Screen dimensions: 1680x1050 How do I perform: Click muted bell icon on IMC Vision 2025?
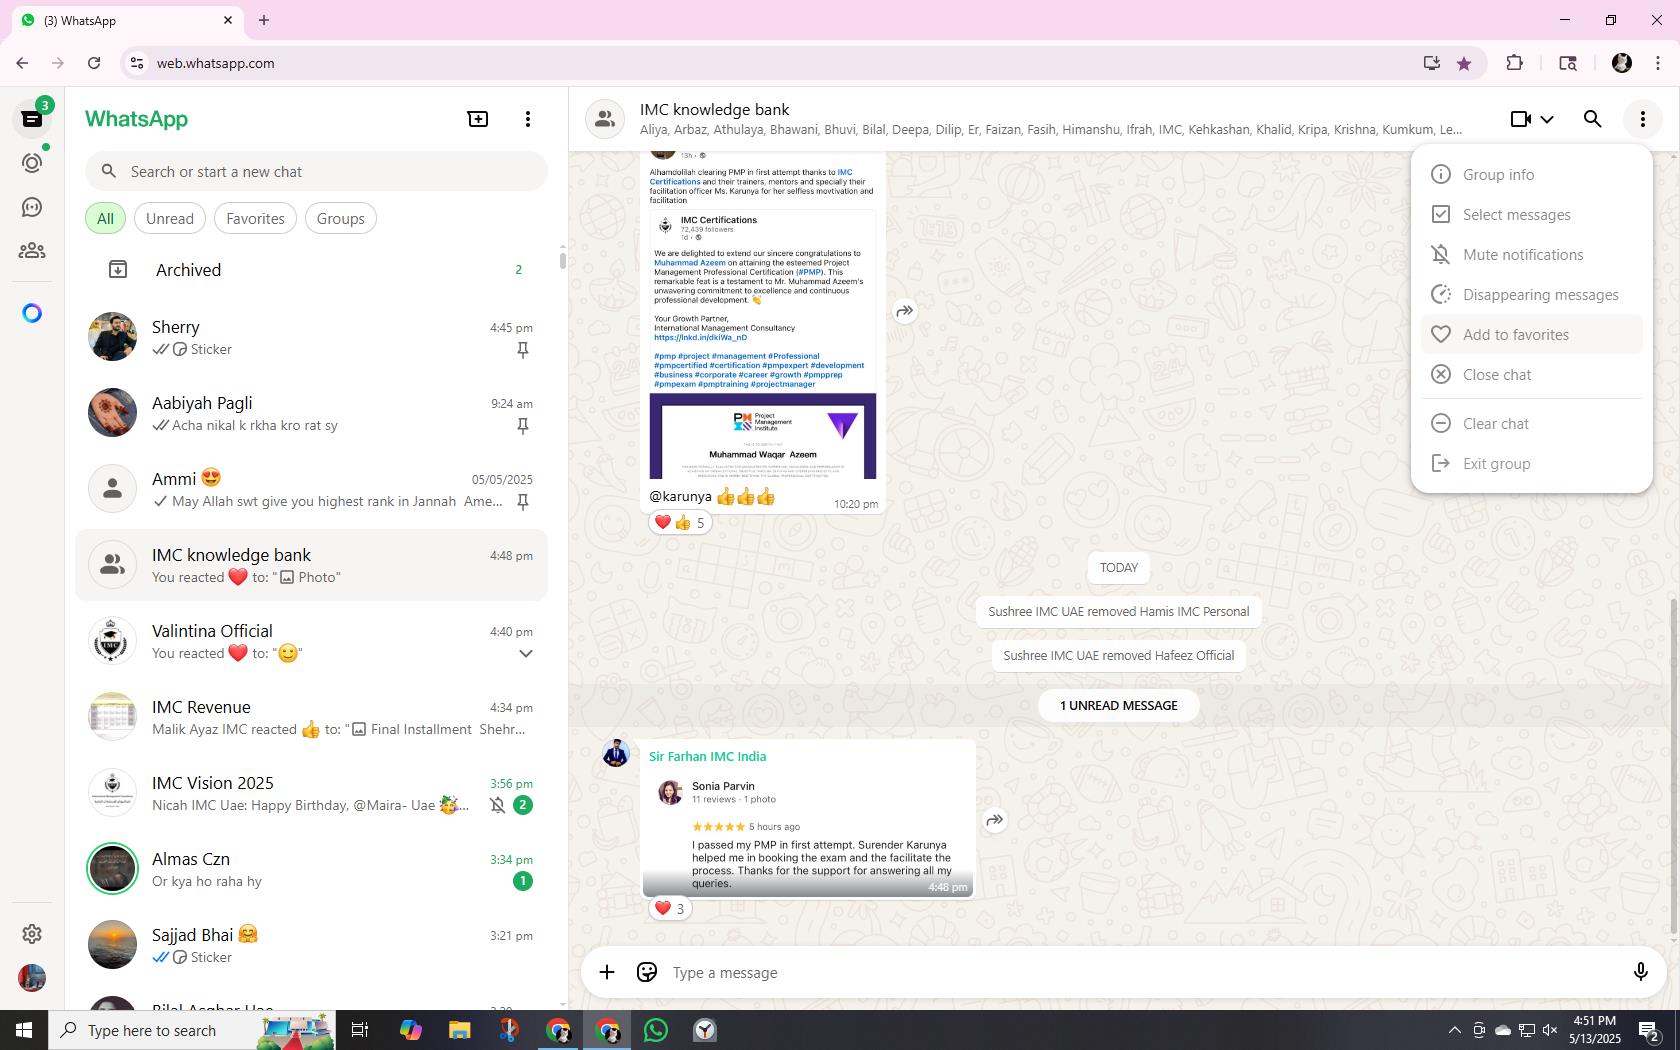tap(497, 806)
